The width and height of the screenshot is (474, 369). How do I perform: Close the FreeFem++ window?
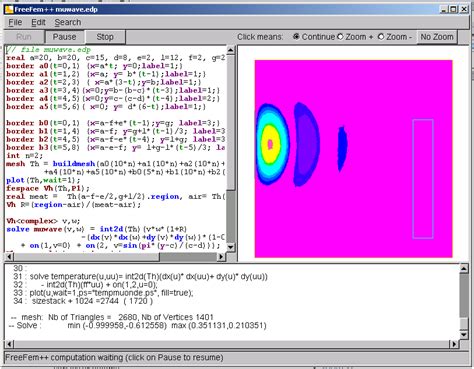click(464, 9)
